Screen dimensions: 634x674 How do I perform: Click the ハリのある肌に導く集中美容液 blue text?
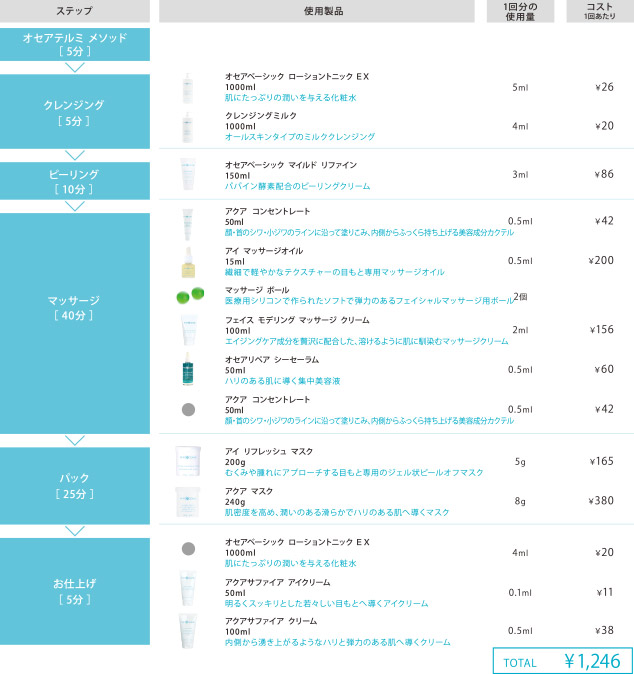tap(283, 381)
